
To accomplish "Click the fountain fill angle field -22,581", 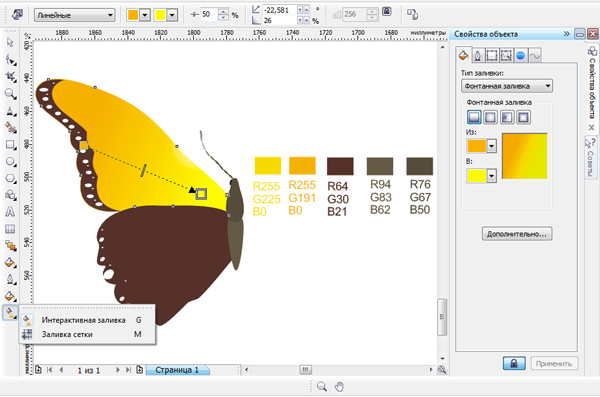I will (x=280, y=10).
